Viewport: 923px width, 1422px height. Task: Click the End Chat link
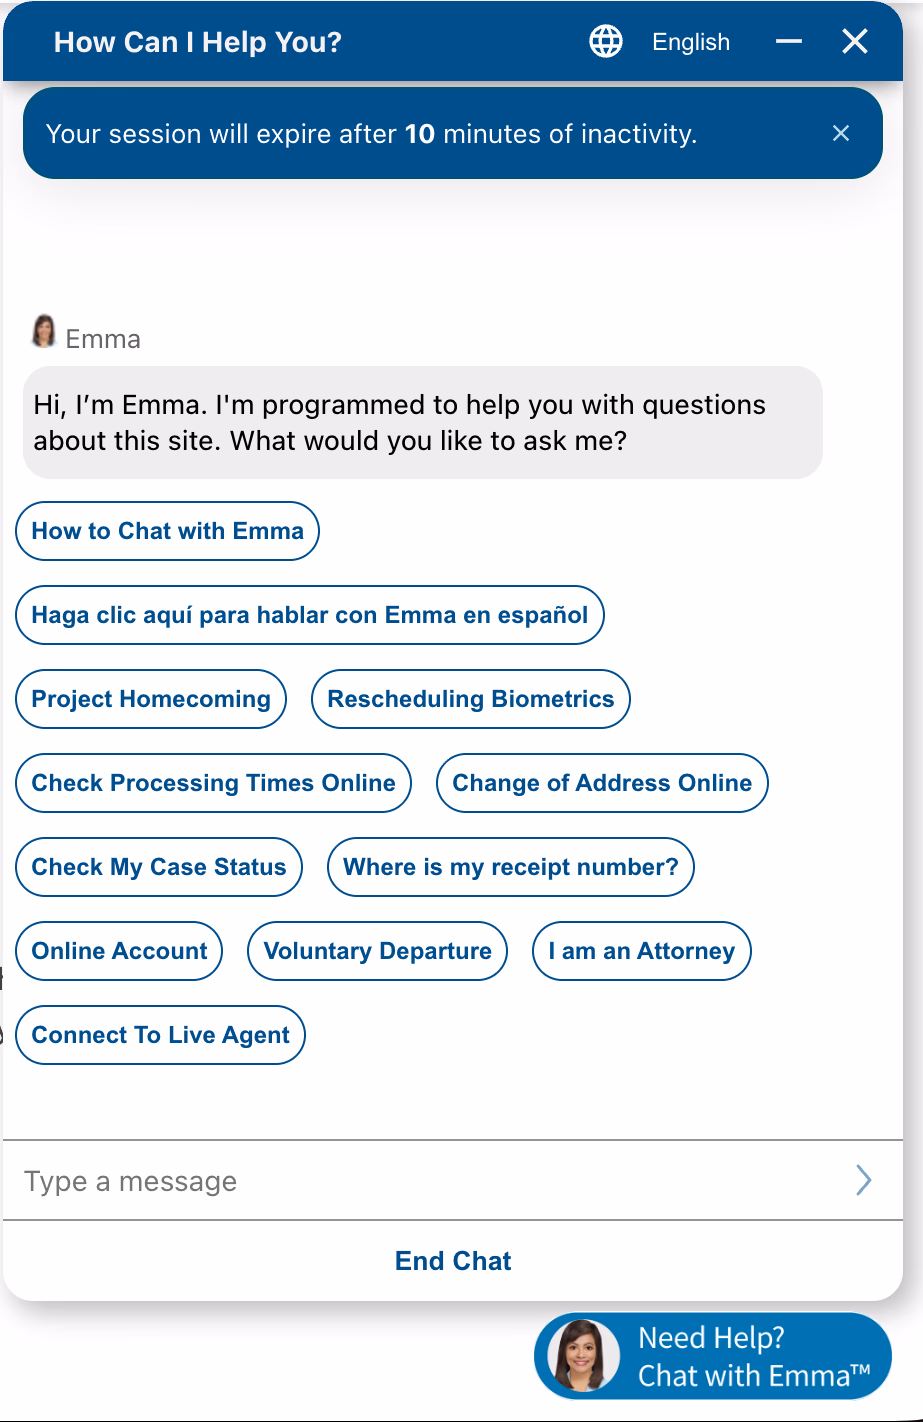pos(453,1261)
